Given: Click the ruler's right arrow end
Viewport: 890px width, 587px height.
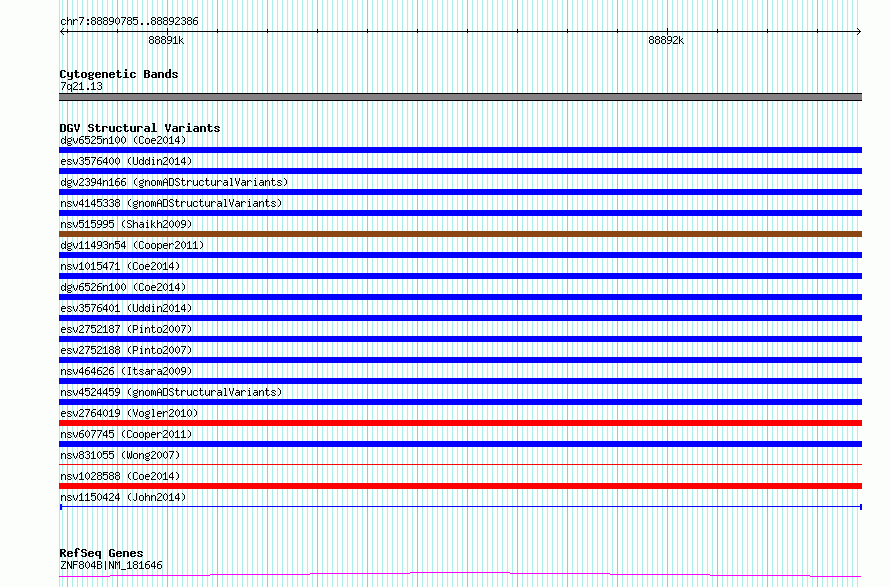Looking at the screenshot, I should pyautogui.click(x=859, y=32).
